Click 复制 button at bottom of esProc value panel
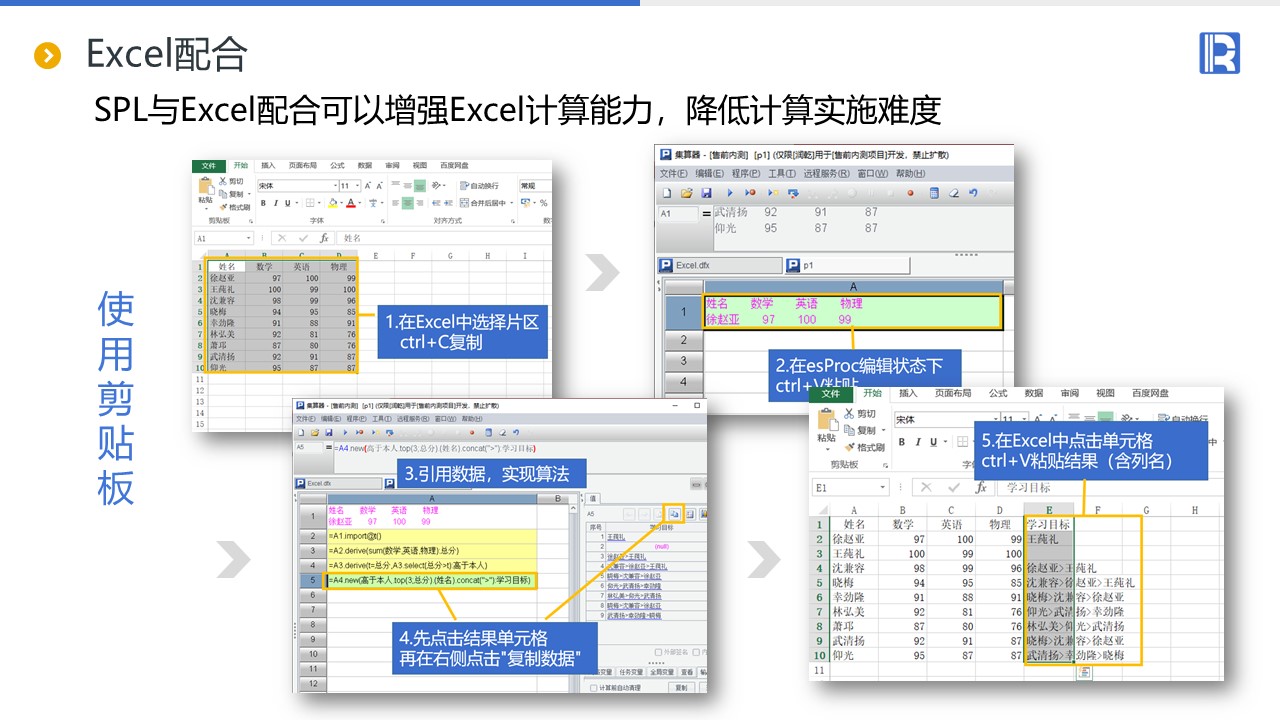Screen dimensions: 1280x720 pyautogui.click(x=681, y=688)
